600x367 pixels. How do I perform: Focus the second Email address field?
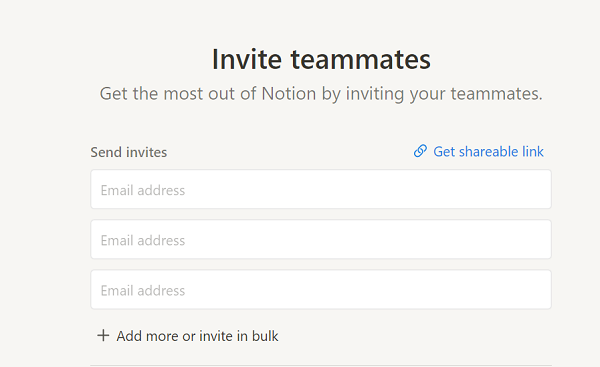pyautogui.click(x=321, y=240)
